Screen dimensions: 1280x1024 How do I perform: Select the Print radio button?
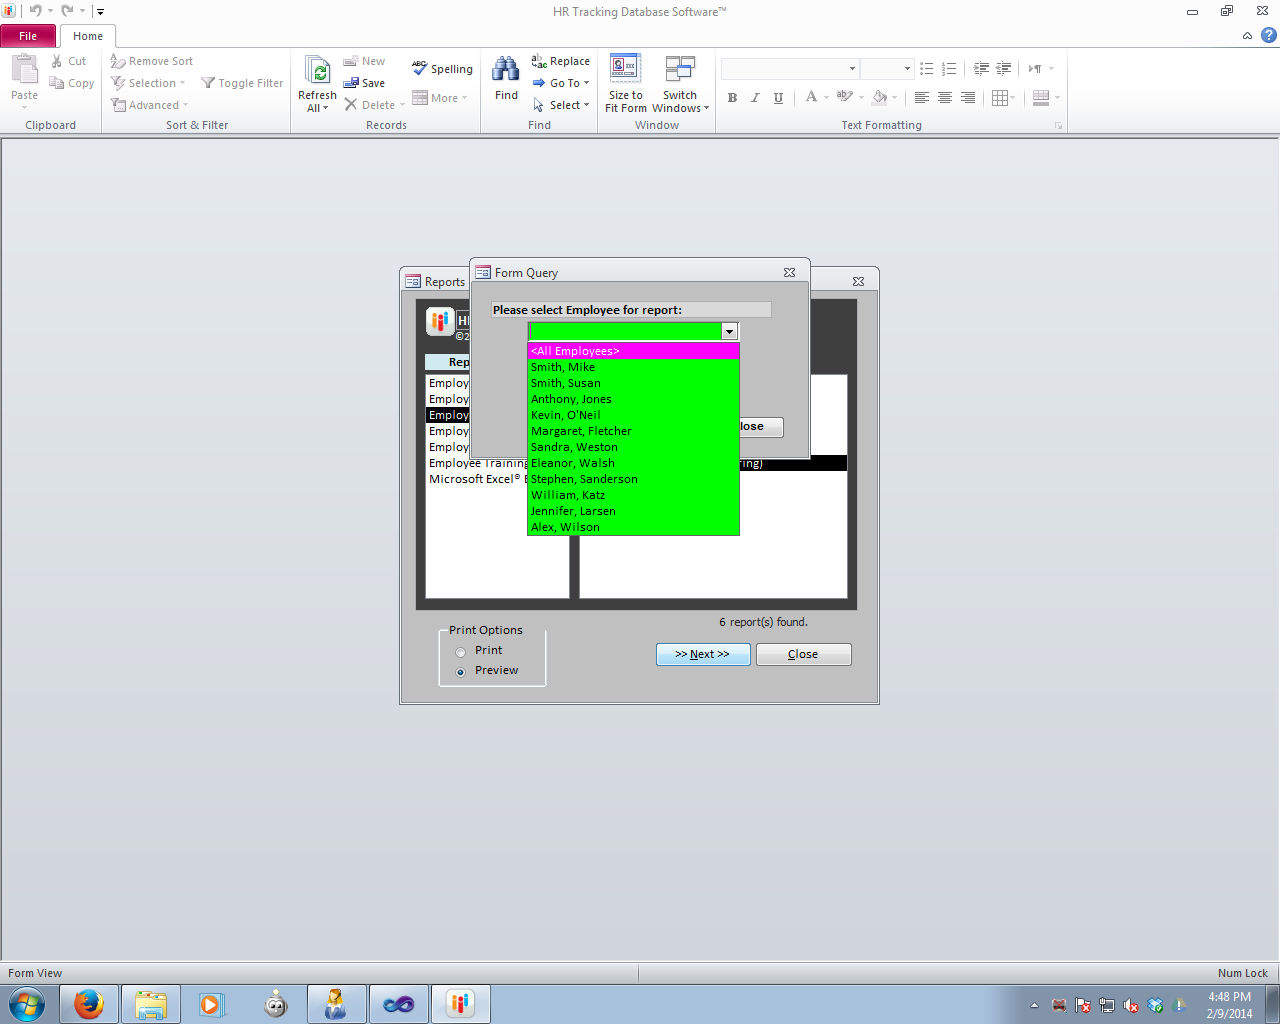[461, 652]
